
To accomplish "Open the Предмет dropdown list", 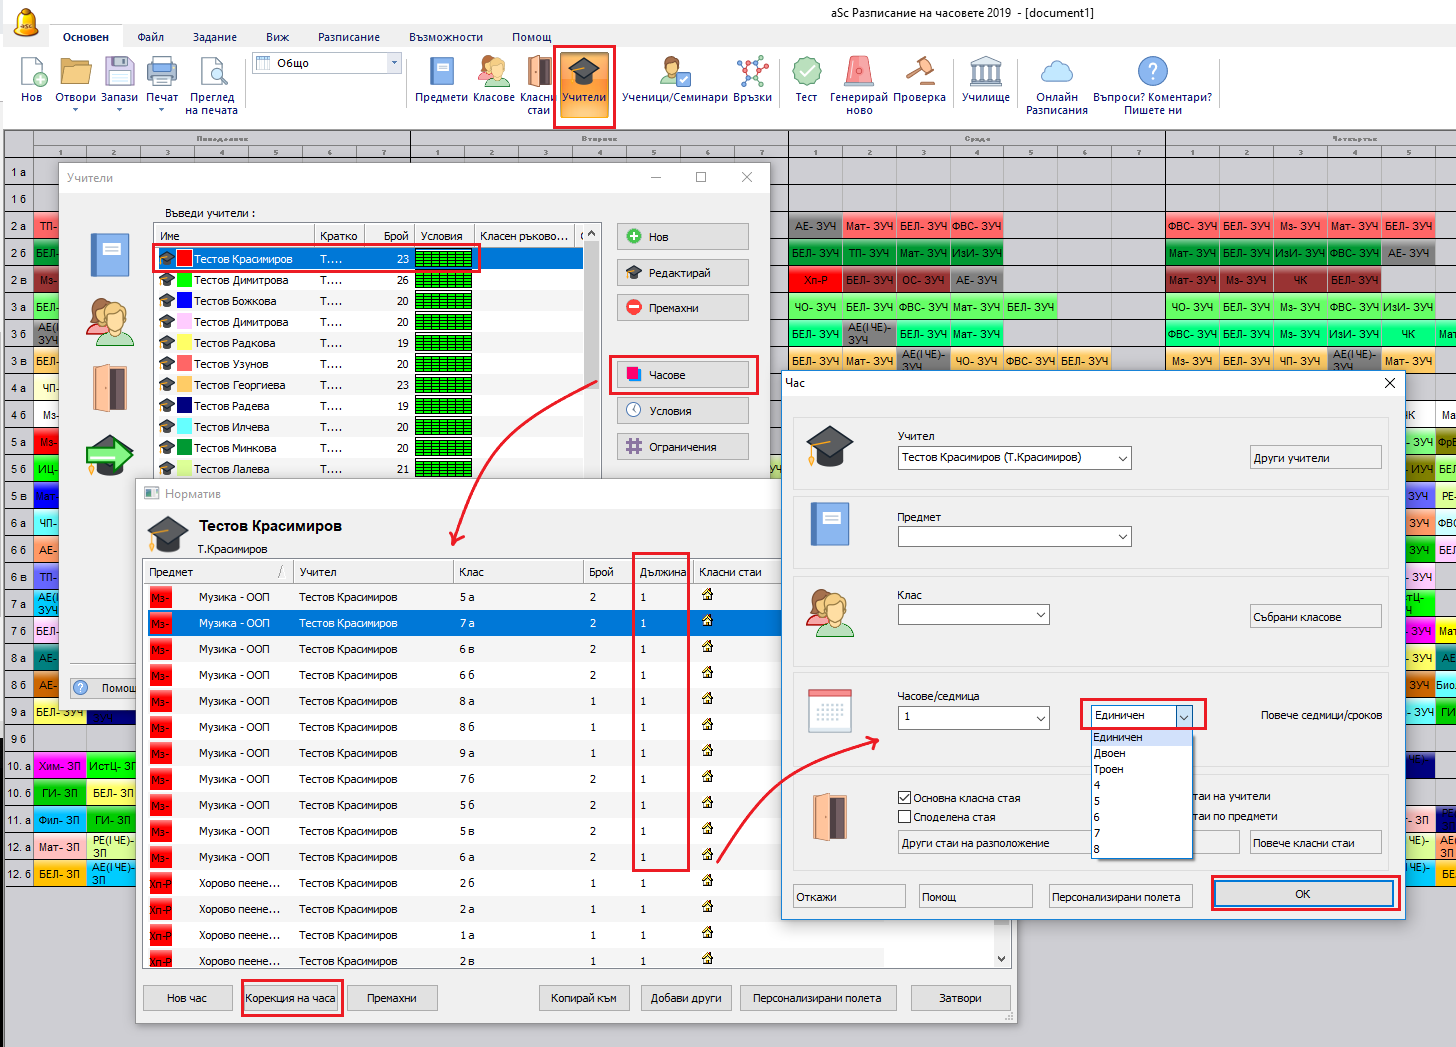I will click(1122, 537).
